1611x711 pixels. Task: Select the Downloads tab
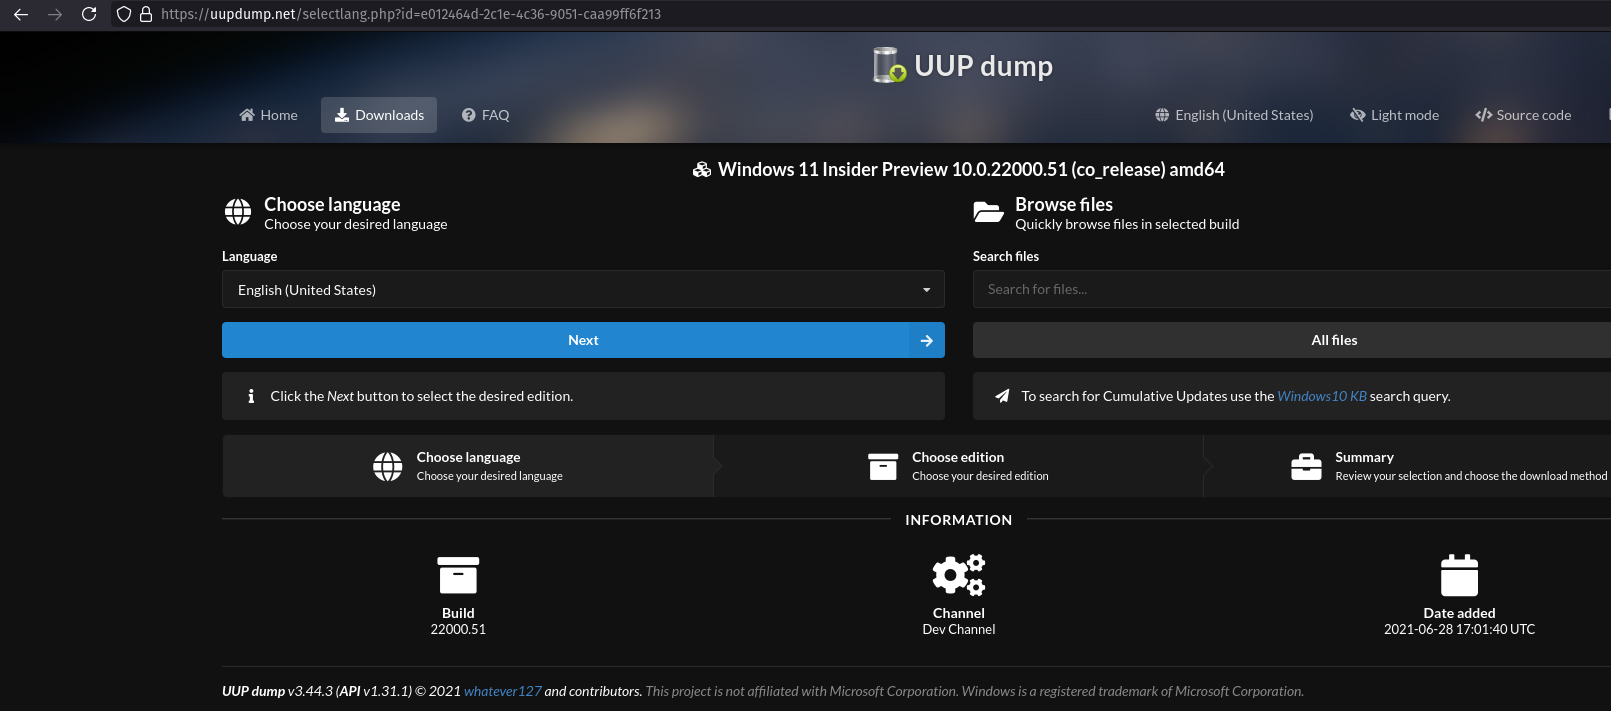pyautogui.click(x=379, y=115)
